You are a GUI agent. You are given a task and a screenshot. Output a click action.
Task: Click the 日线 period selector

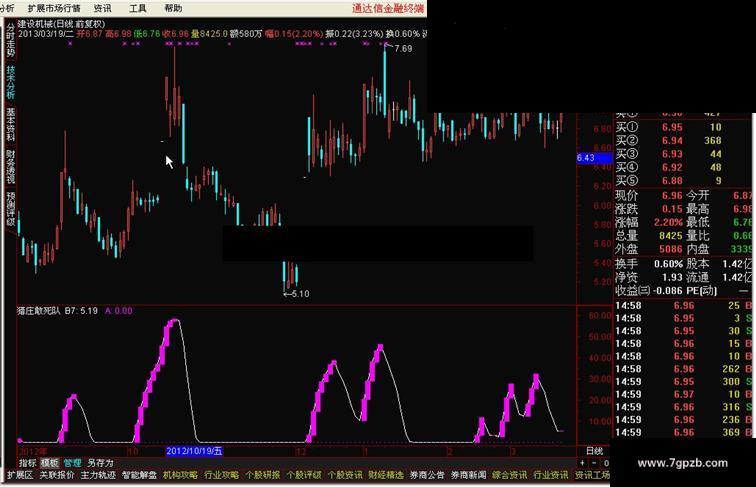click(594, 451)
